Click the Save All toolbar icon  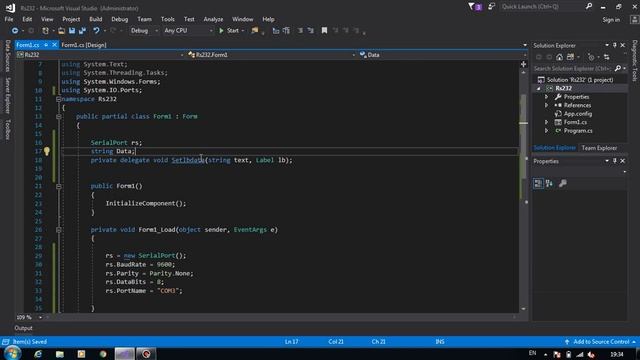[x=82, y=31]
